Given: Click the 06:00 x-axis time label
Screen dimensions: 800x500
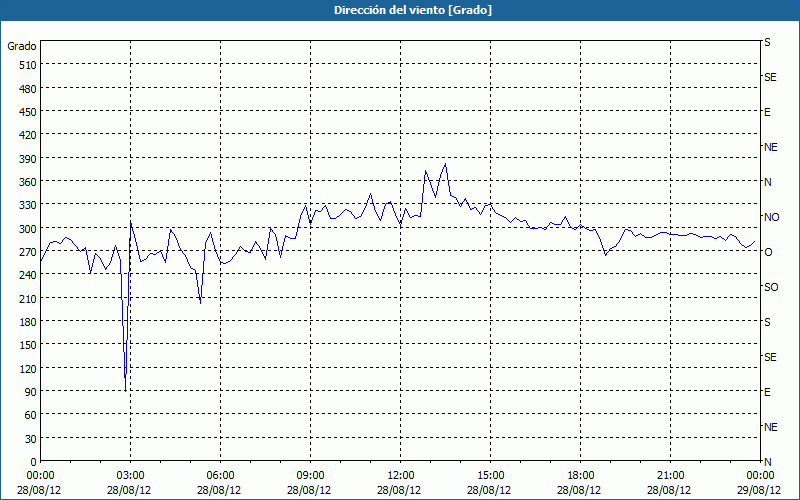Looking at the screenshot, I should (219, 476).
